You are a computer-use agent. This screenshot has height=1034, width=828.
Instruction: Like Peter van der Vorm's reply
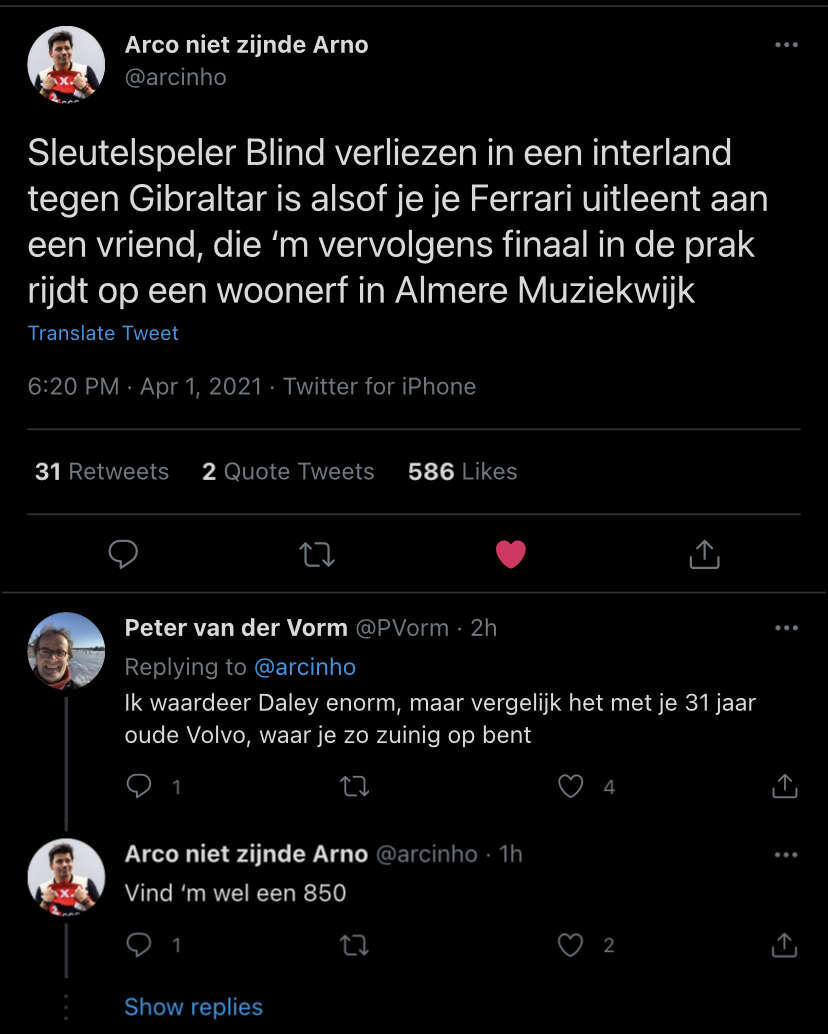point(570,787)
